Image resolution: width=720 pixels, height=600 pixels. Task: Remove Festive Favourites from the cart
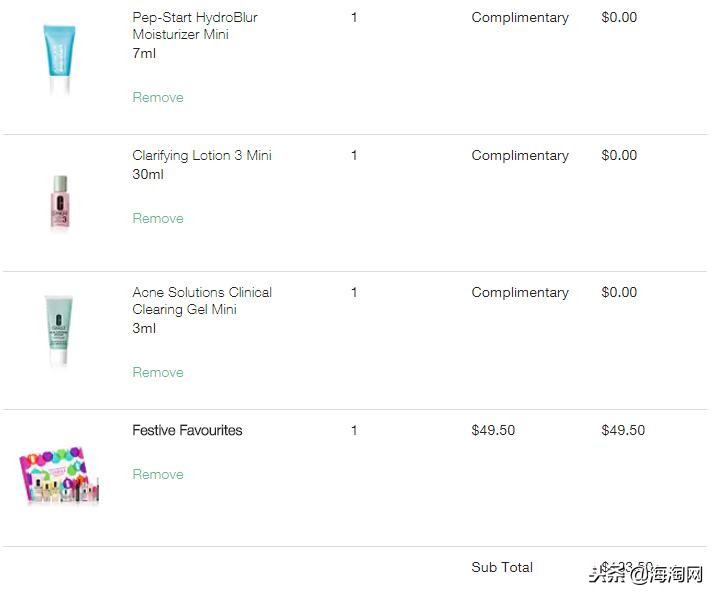pyautogui.click(x=158, y=475)
